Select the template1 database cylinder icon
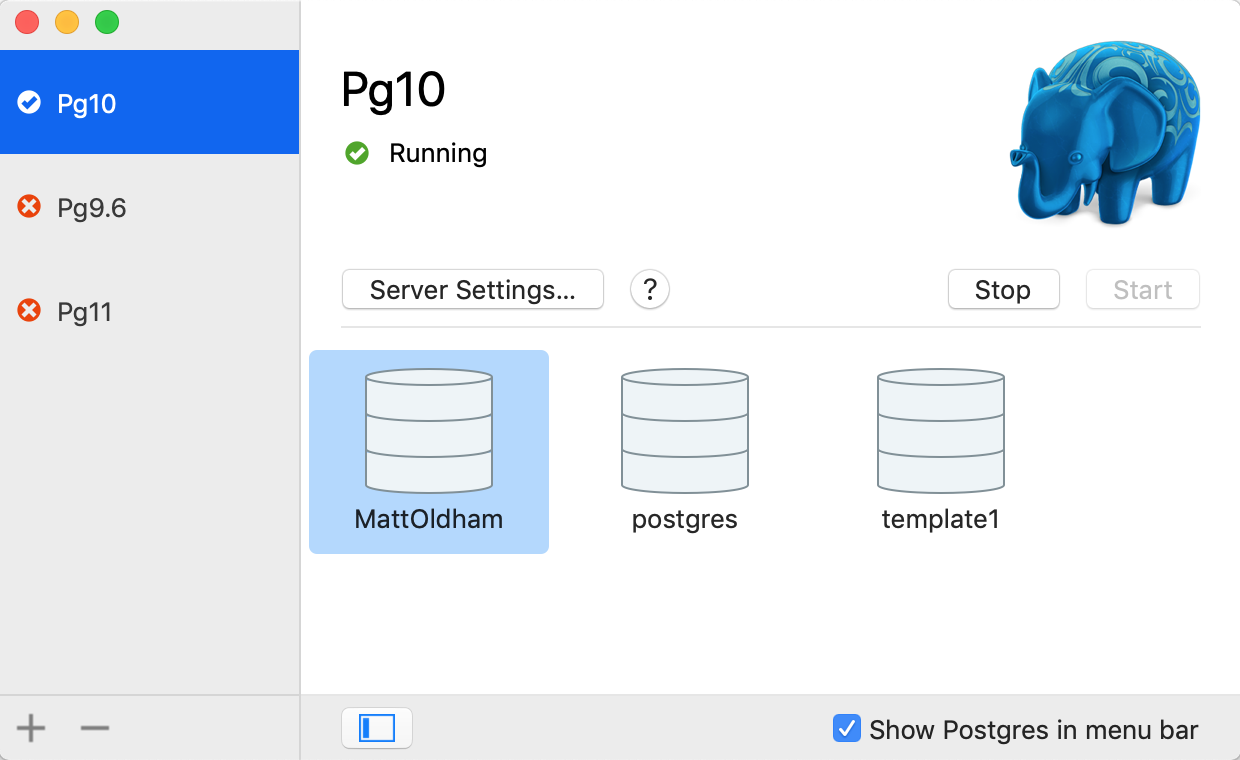The width and height of the screenshot is (1240, 760). point(941,432)
